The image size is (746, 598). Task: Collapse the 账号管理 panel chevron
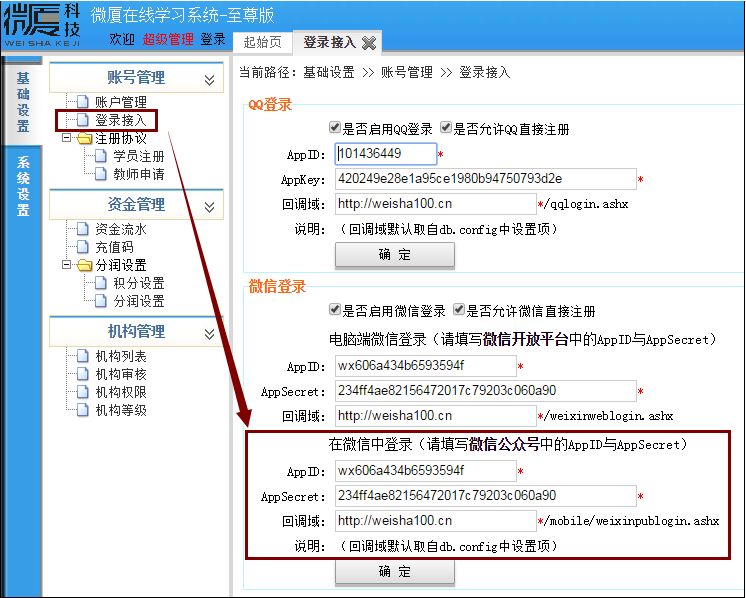(209, 80)
